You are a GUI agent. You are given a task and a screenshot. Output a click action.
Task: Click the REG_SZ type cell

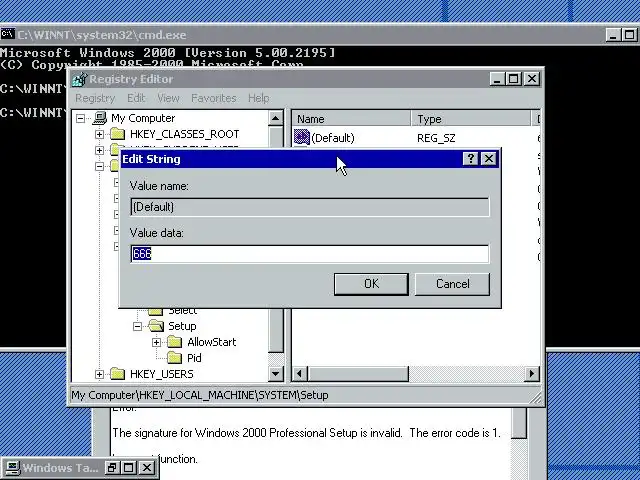tap(436, 138)
